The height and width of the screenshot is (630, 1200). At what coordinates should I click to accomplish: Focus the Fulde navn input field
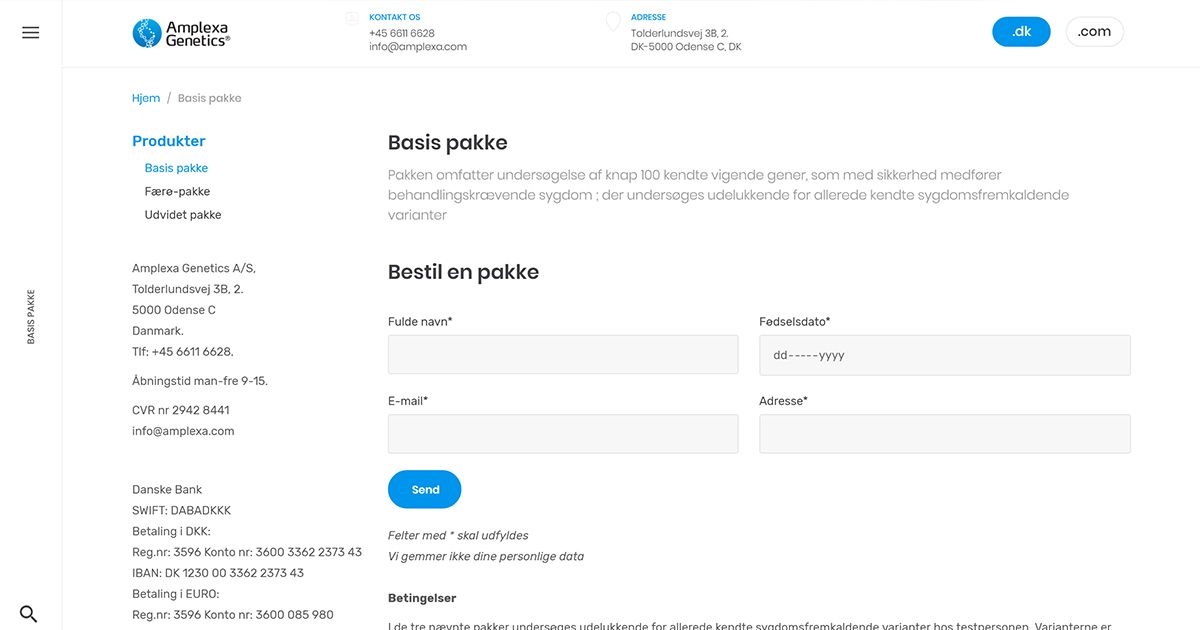point(563,355)
